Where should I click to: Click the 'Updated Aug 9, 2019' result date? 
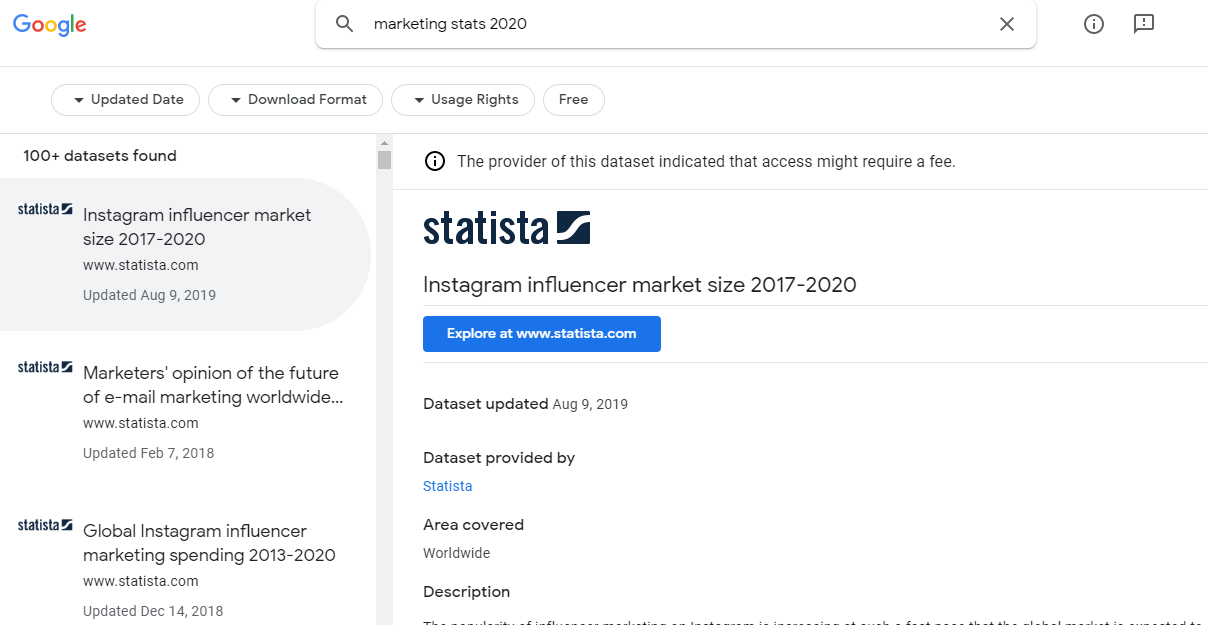coord(150,295)
